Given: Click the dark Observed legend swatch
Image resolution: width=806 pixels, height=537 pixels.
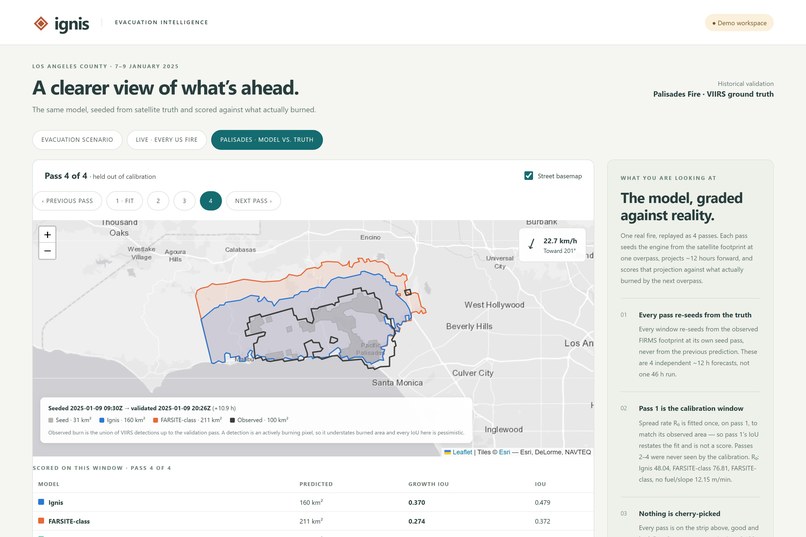Looking at the screenshot, I should click(232, 420).
